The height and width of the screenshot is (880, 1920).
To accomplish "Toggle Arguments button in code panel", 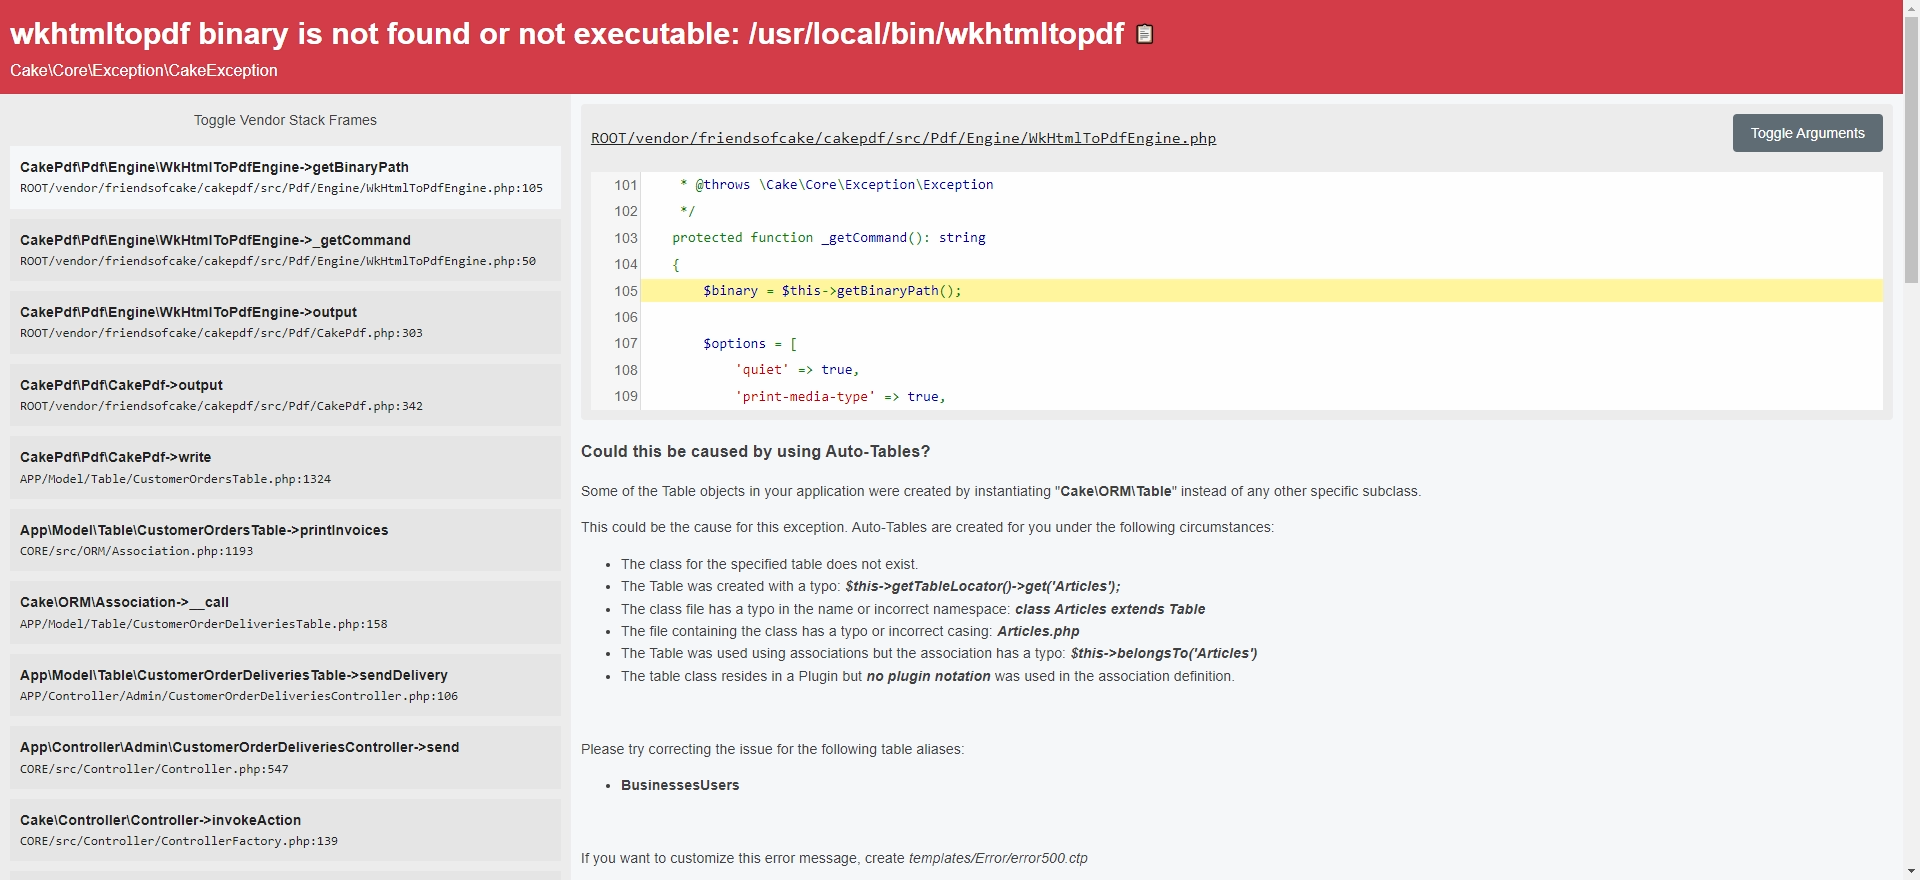I will [1807, 133].
